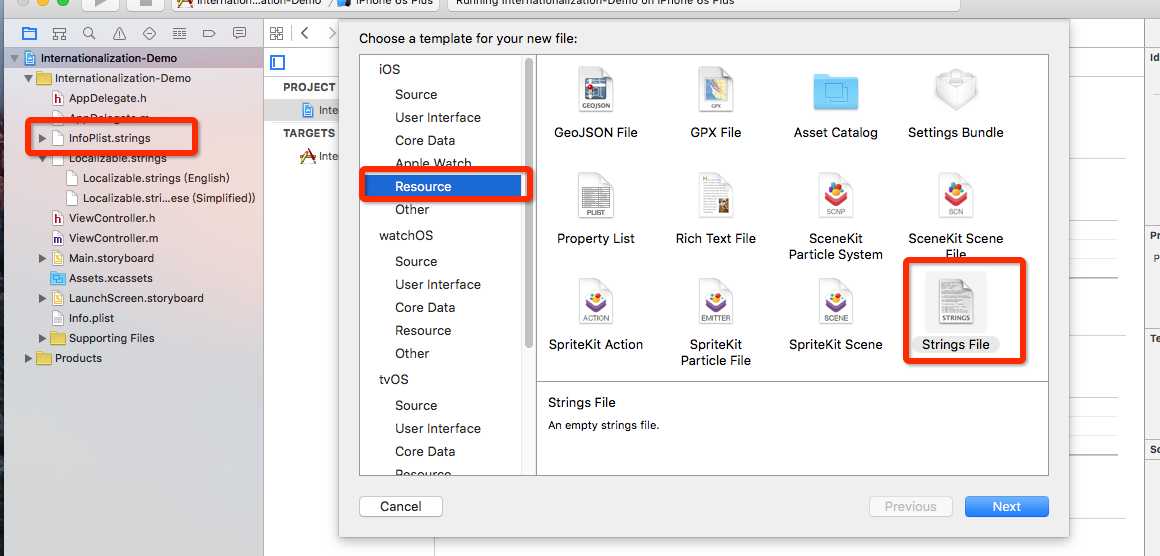Select the Rich Text File template

pos(715,209)
